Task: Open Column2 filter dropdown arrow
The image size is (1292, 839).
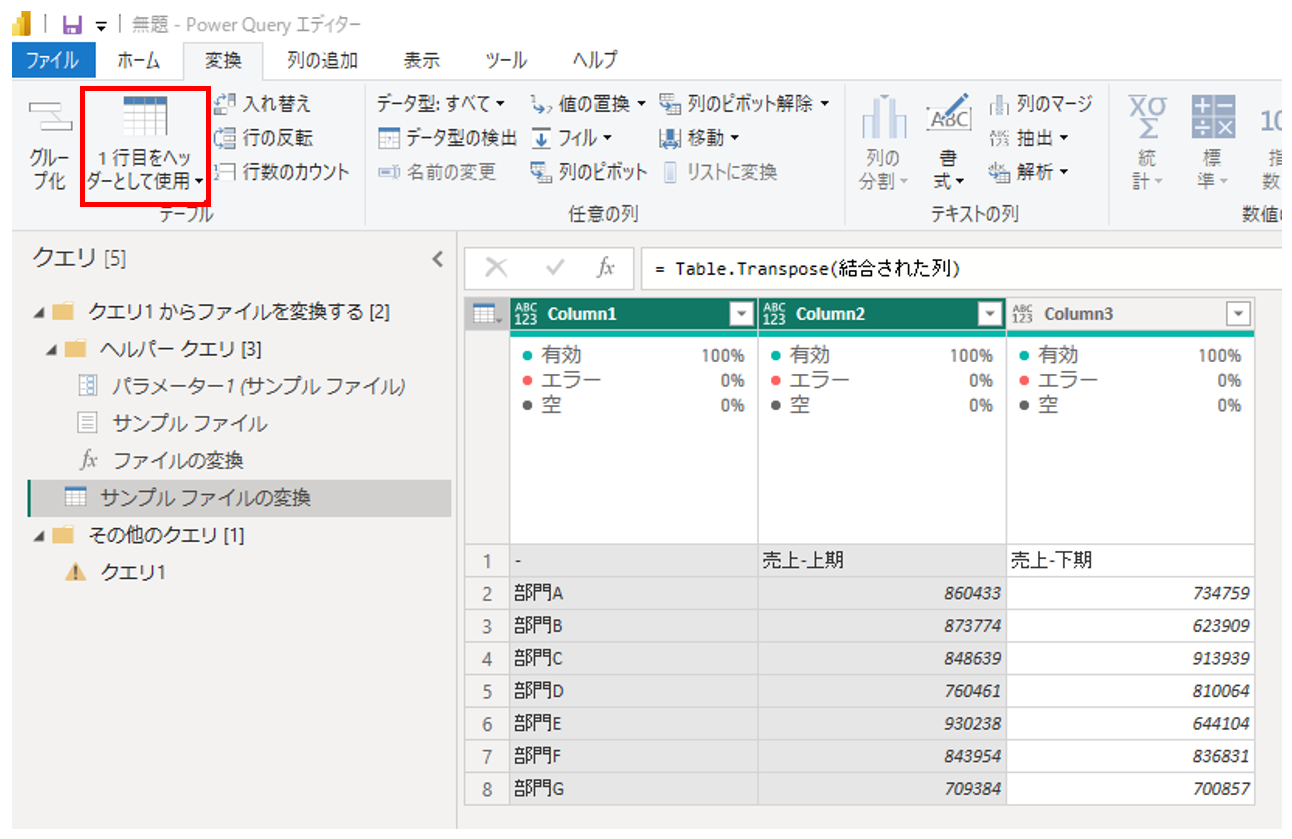Action: [x=990, y=314]
